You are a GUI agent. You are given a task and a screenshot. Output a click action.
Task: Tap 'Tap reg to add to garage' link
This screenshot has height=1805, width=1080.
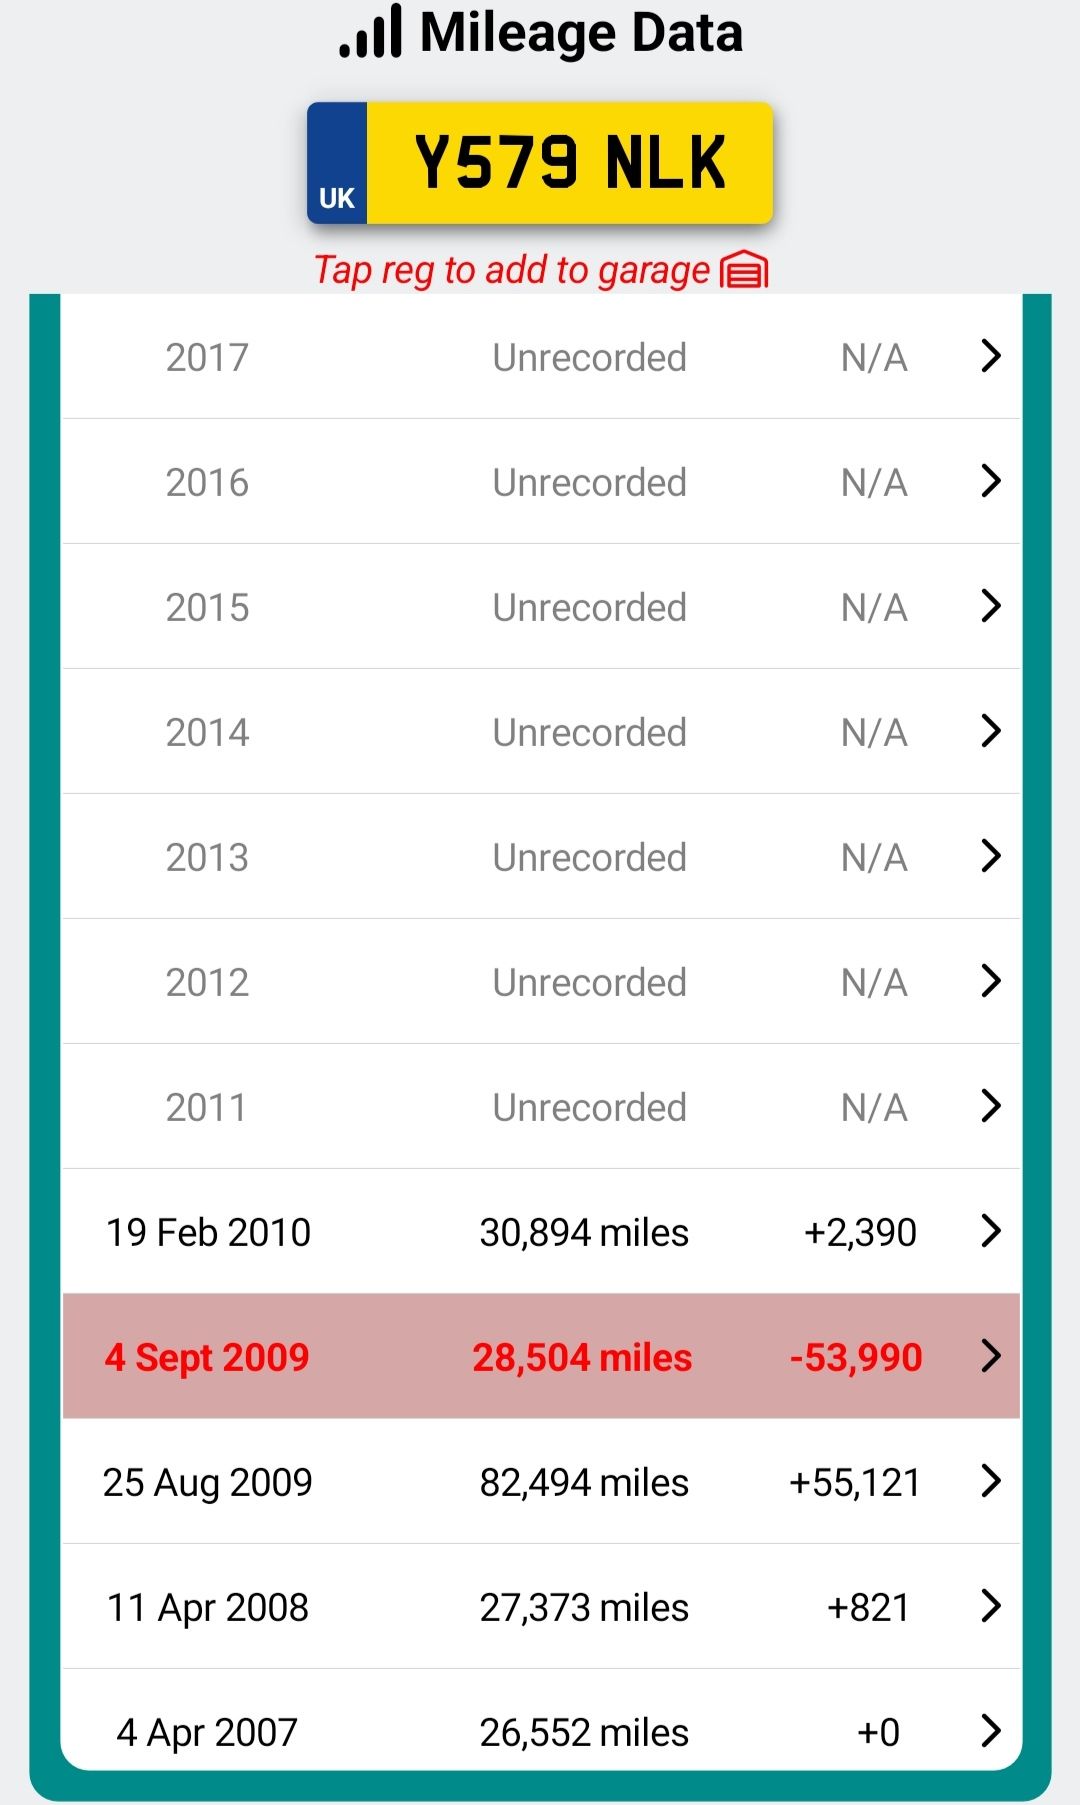pyautogui.click(x=511, y=270)
